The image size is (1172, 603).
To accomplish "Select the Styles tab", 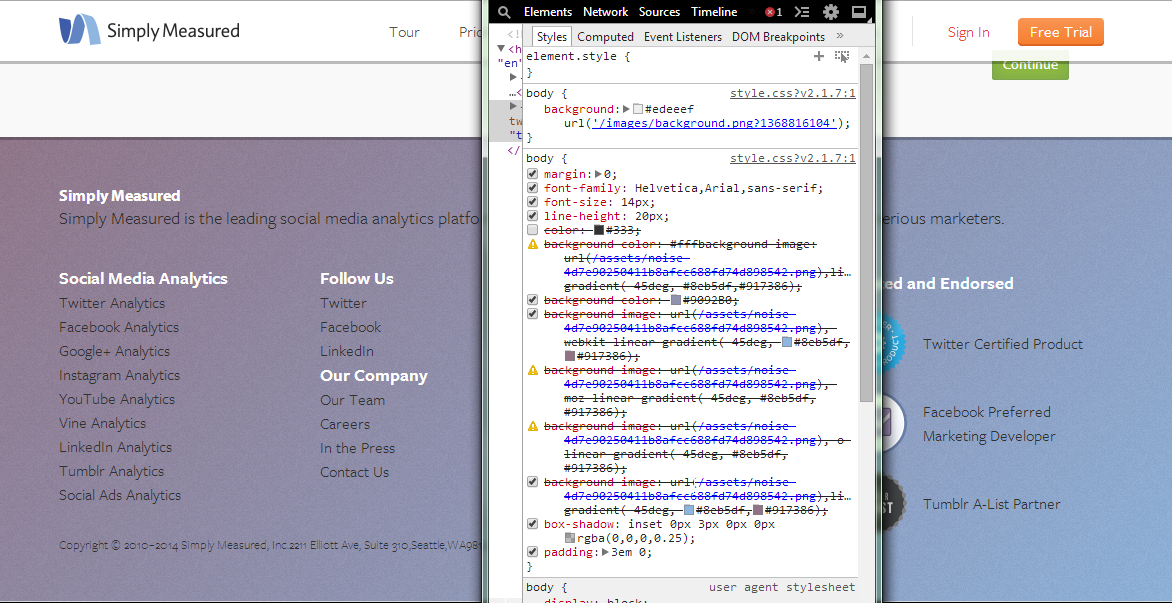I will coord(552,37).
